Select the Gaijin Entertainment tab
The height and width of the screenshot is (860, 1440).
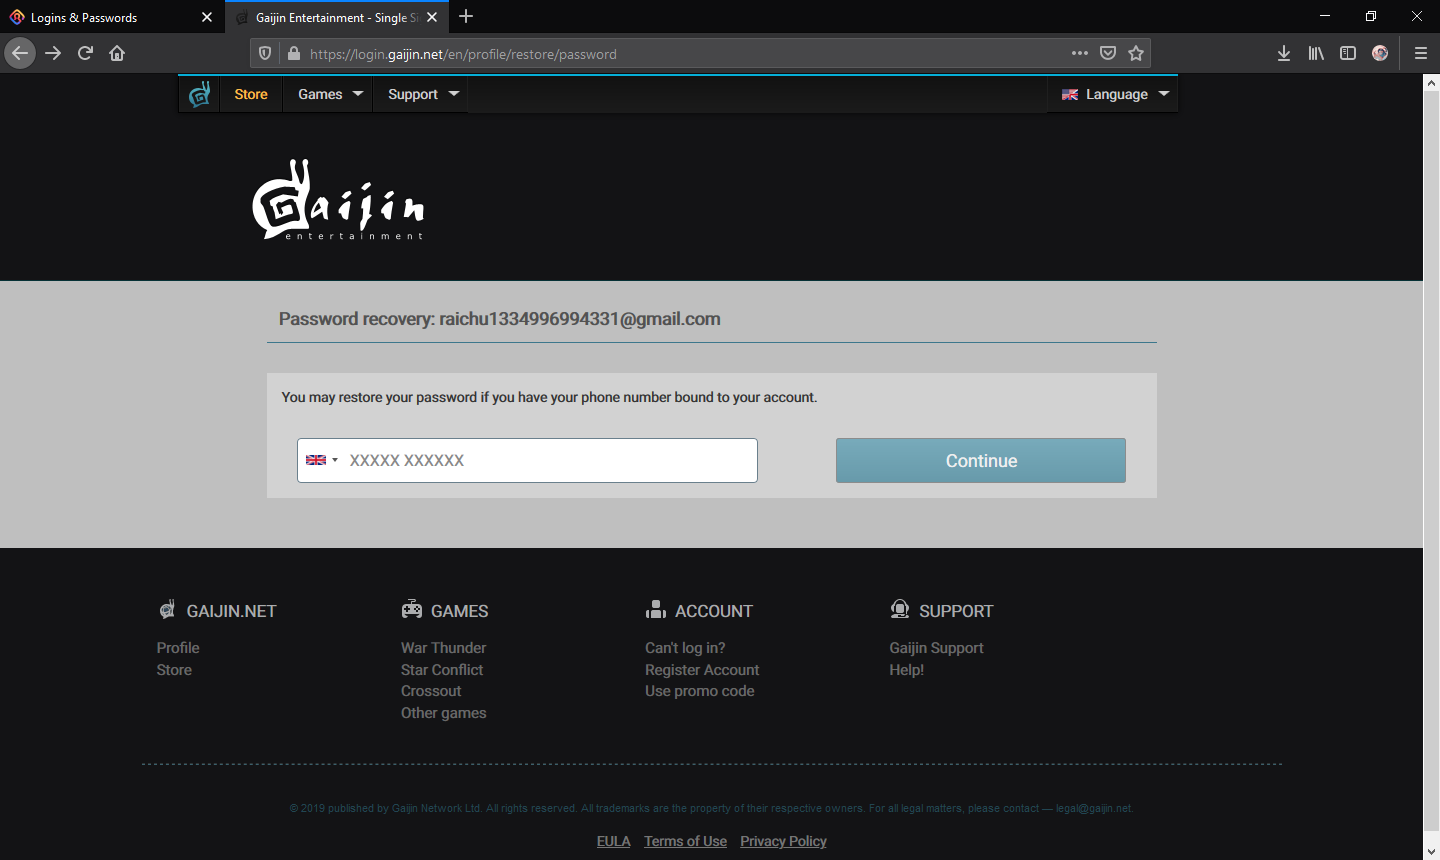(x=336, y=17)
